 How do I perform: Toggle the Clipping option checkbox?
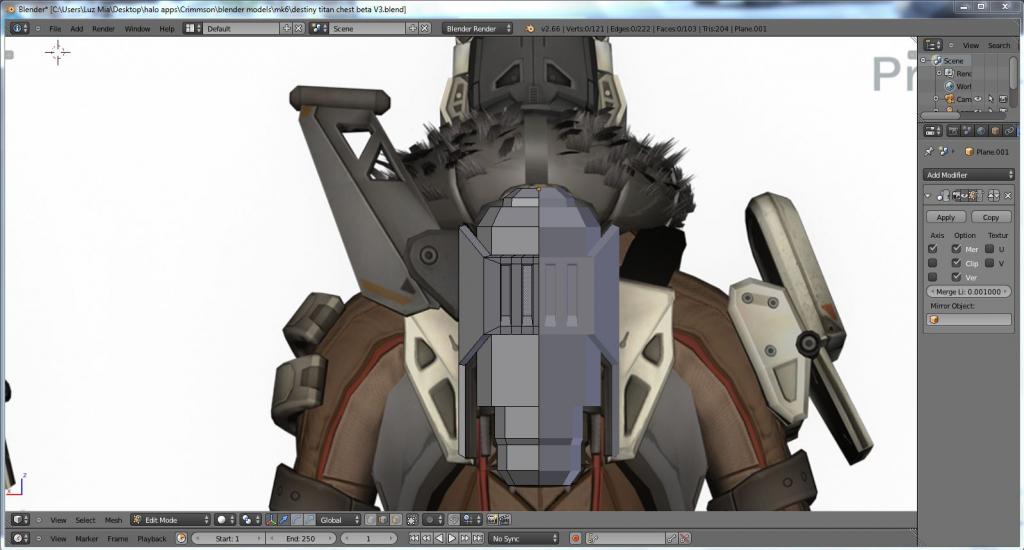956,263
